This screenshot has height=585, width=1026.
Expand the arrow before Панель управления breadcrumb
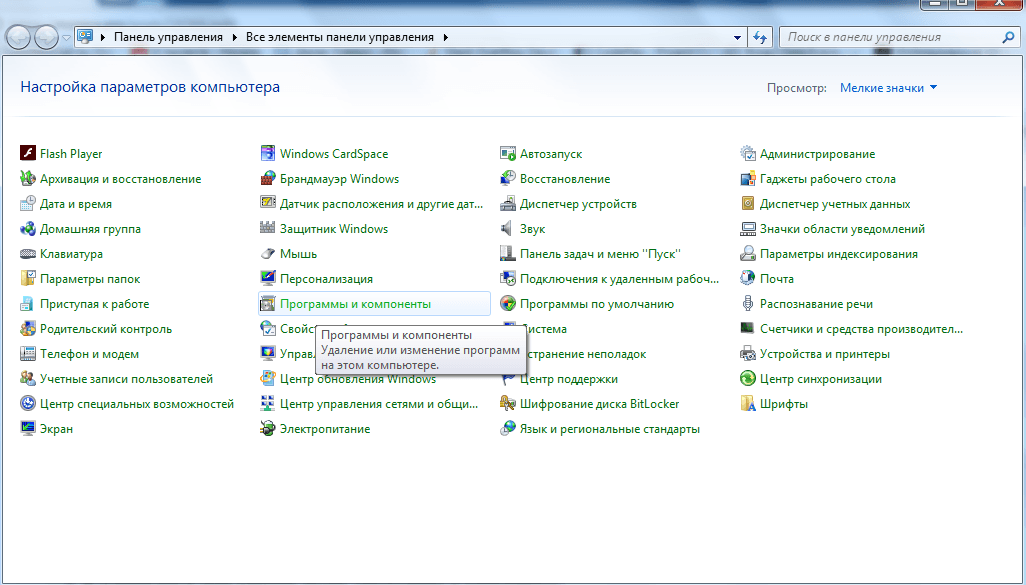tap(103, 37)
